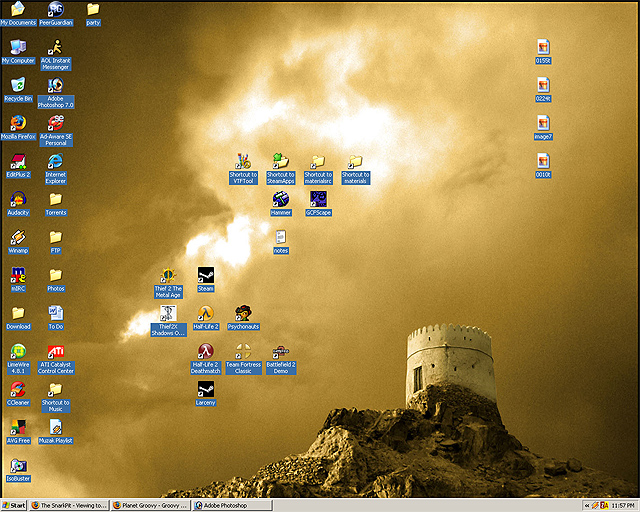Click the Audacity icon
Image resolution: width=640 pixels, height=512 pixels.
coord(18,199)
